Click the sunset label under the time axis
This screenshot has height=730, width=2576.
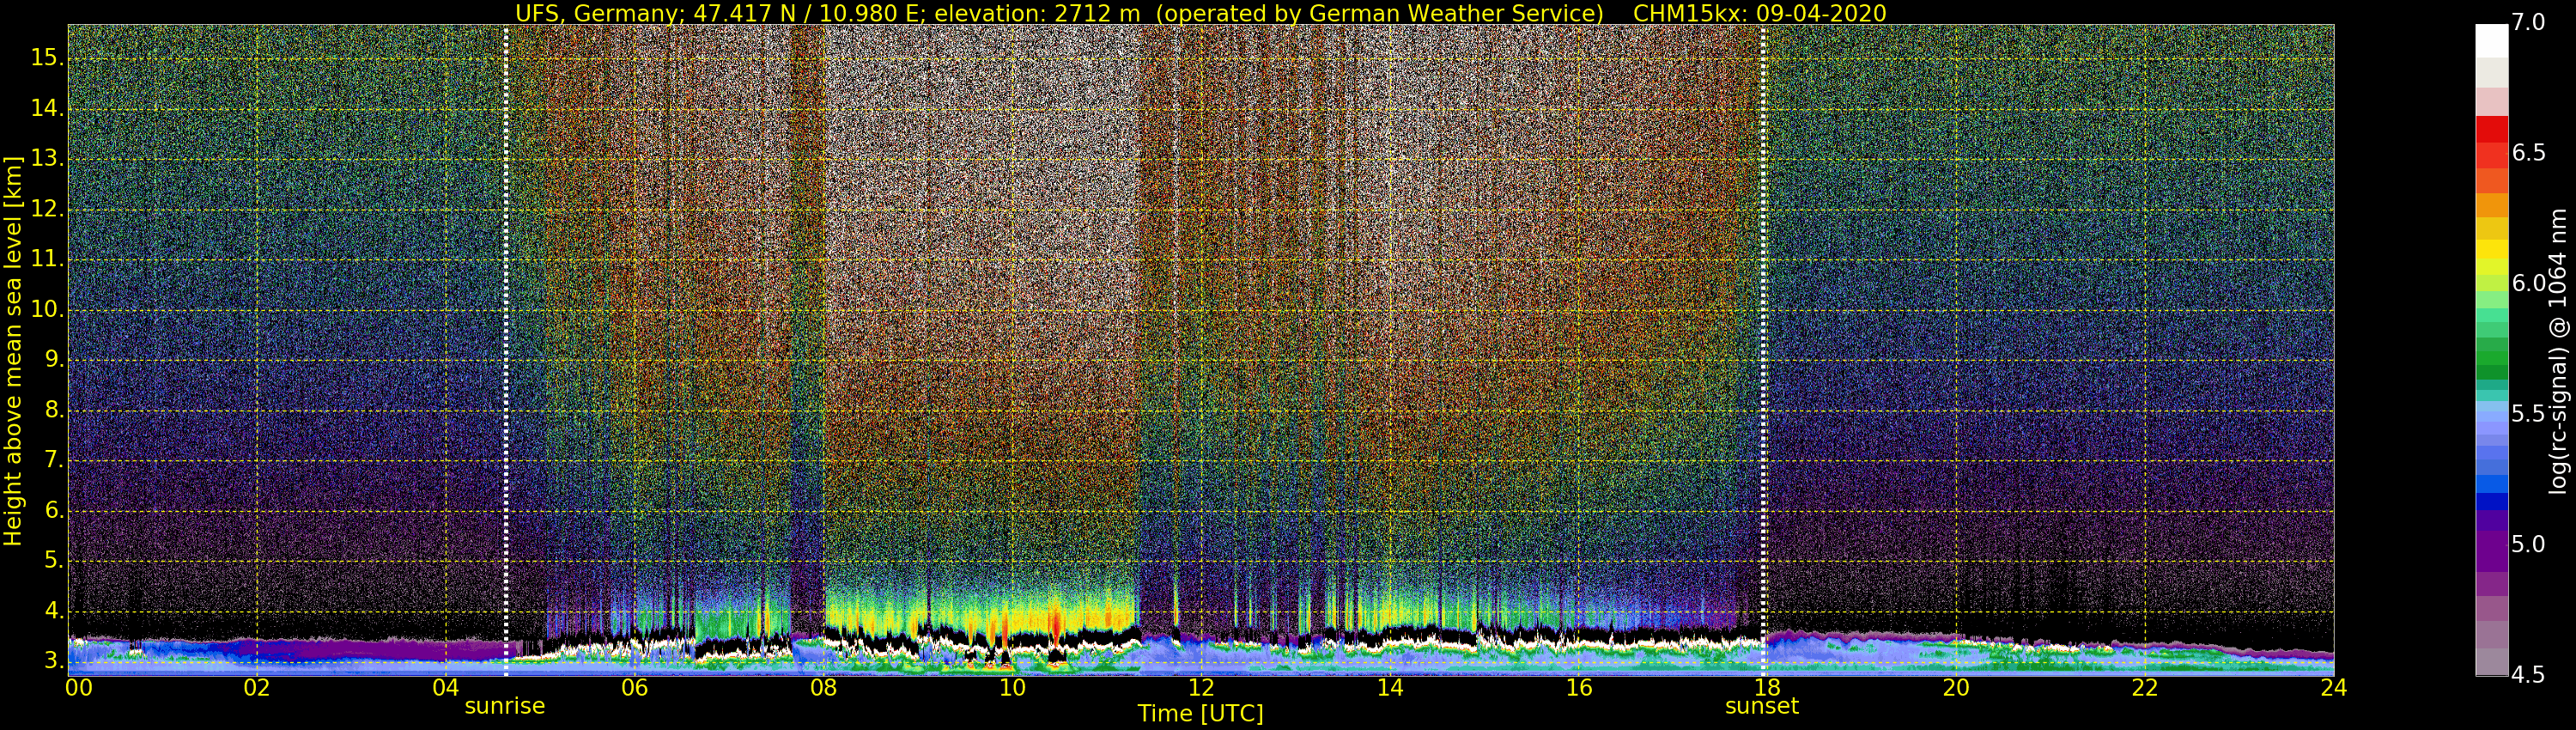click(1761, 706)
